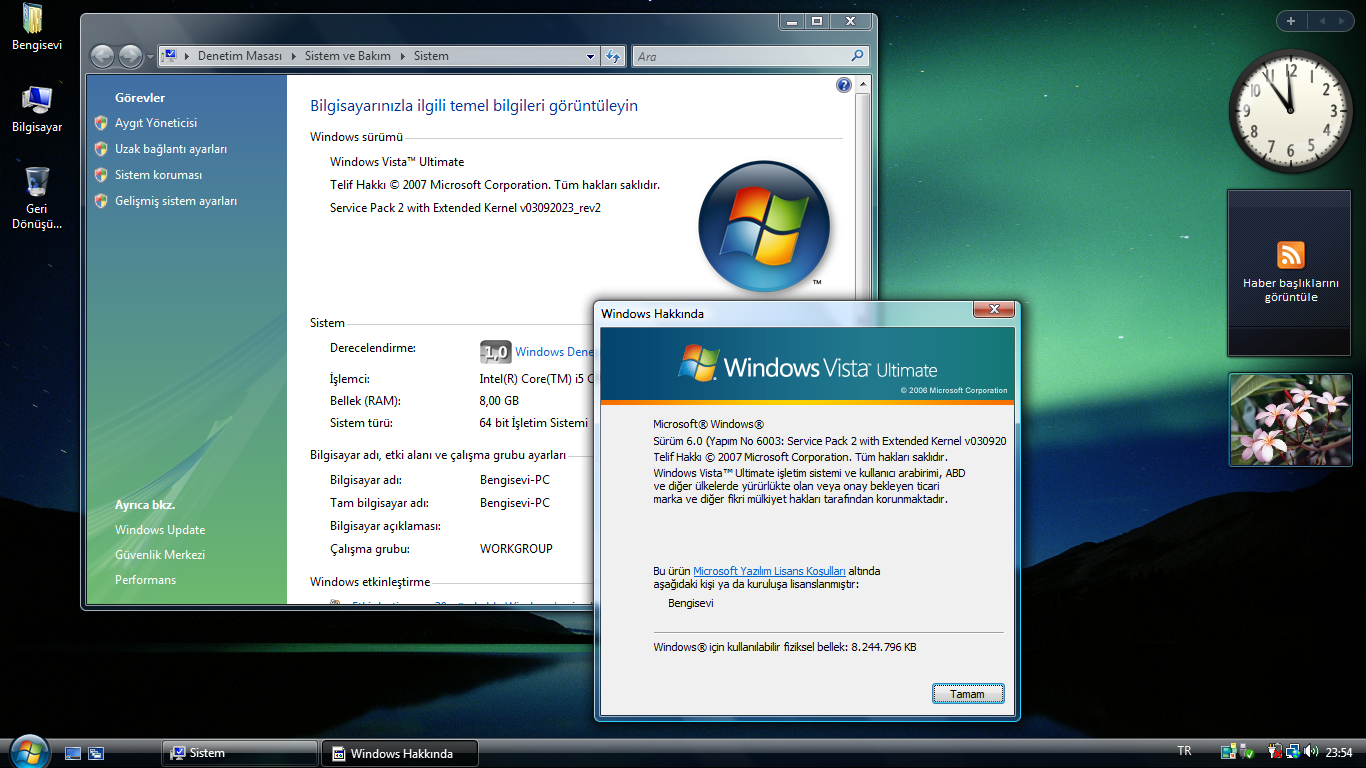The height and width of the screenshot is (768, 1366).
Task: Navigate to Denetim Masası in the address bar
Action: (x=240, y=56)
